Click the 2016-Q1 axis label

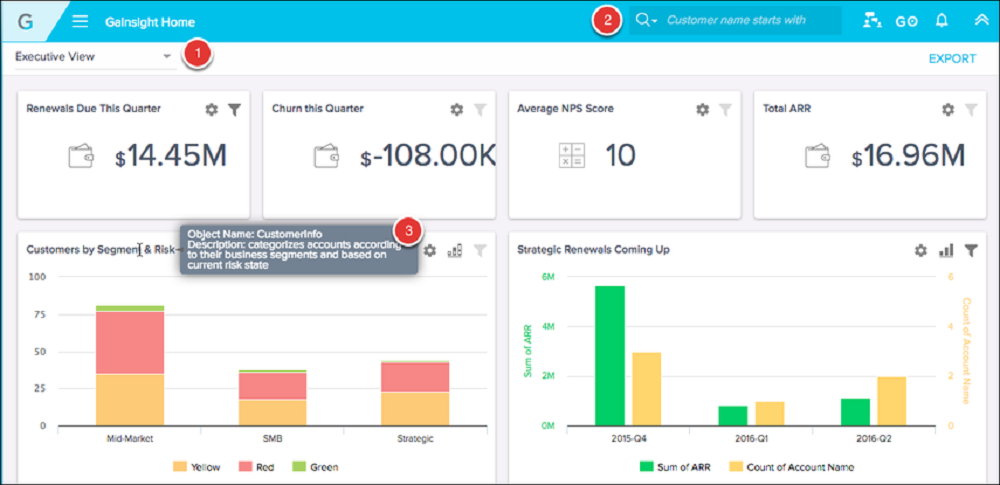click(x=752, y=439)
